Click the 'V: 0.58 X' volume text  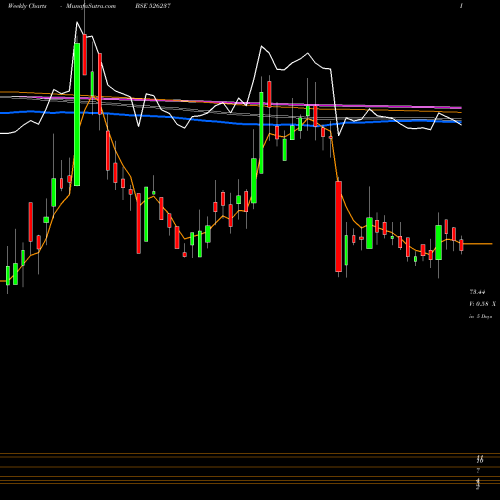pyautogui.click(x=482, y=304)
